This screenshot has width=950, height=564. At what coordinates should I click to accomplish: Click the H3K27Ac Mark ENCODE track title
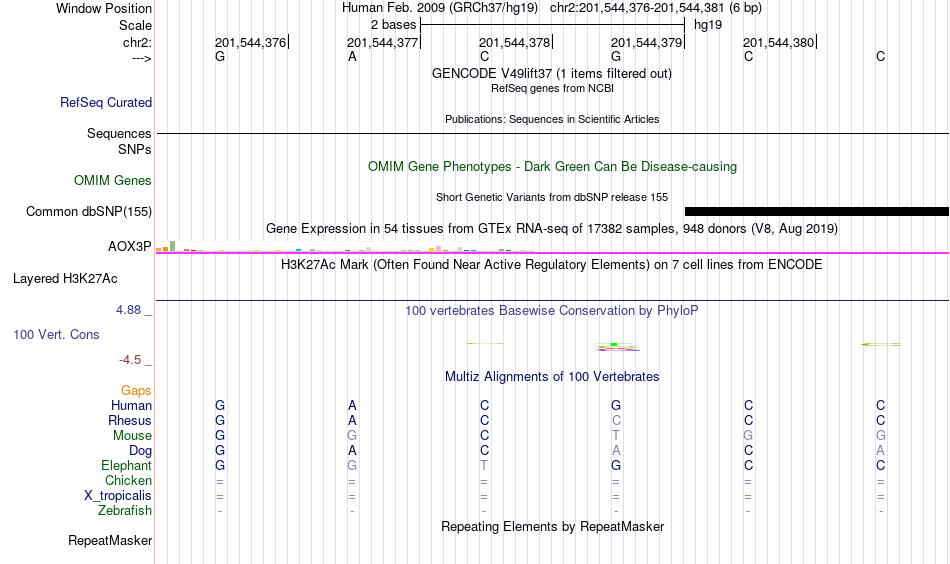click(x=552, y=265)
